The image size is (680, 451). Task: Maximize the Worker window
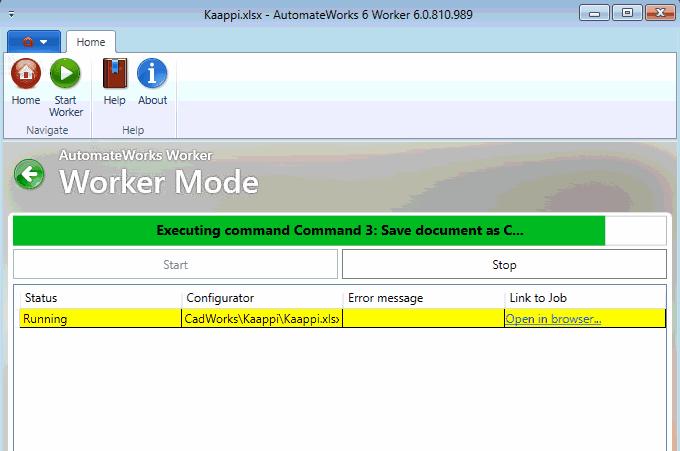(x=627, y=13)
